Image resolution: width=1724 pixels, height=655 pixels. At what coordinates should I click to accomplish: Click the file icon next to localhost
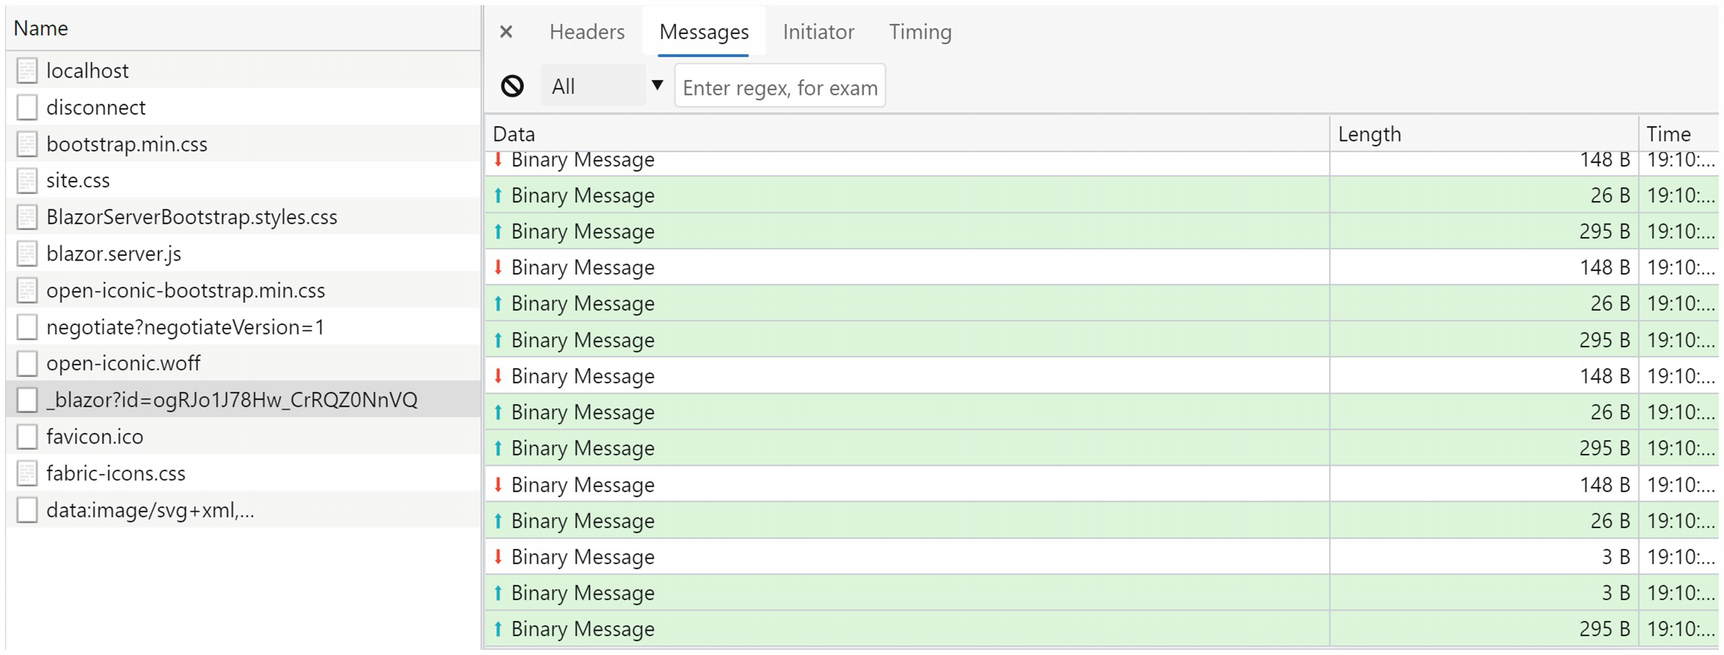pyautogui.click(x=27, y=71)
